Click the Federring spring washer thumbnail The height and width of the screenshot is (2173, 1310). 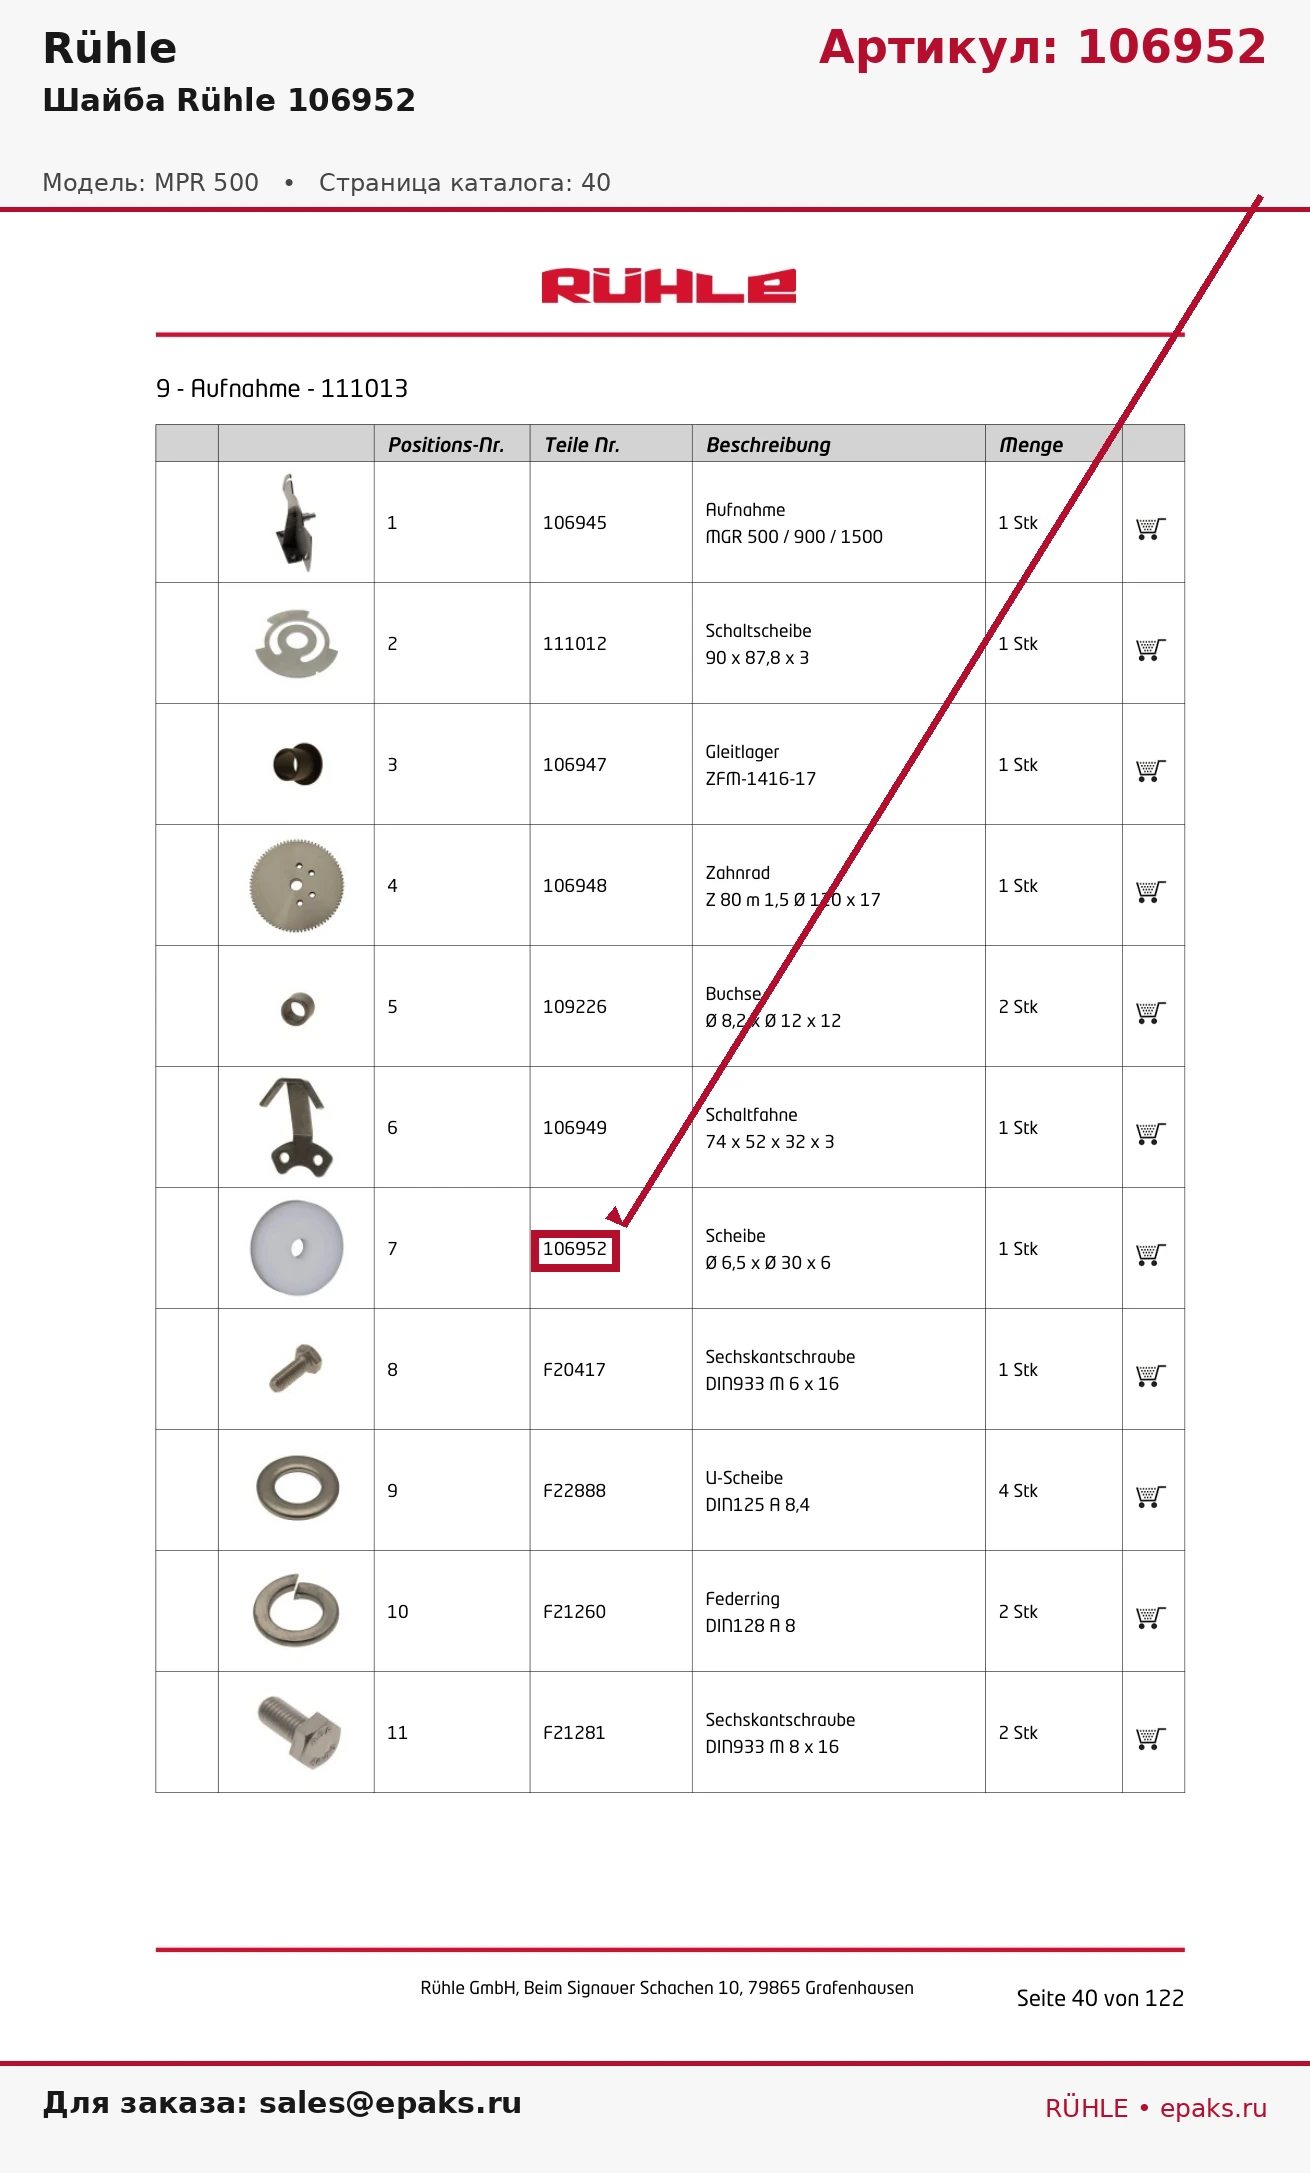296,1611
